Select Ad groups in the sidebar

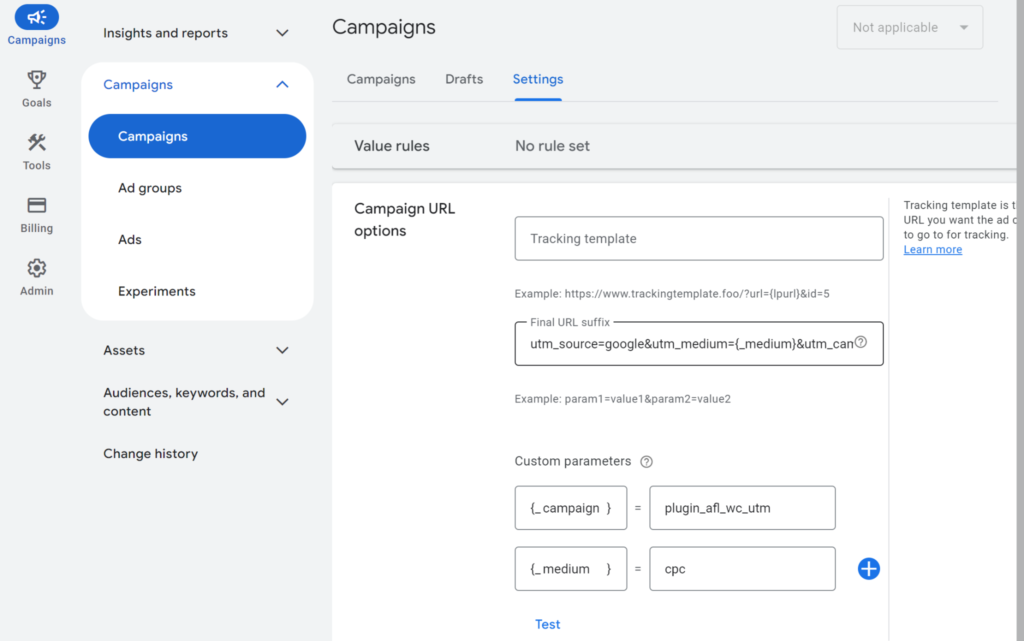[150, 188]
